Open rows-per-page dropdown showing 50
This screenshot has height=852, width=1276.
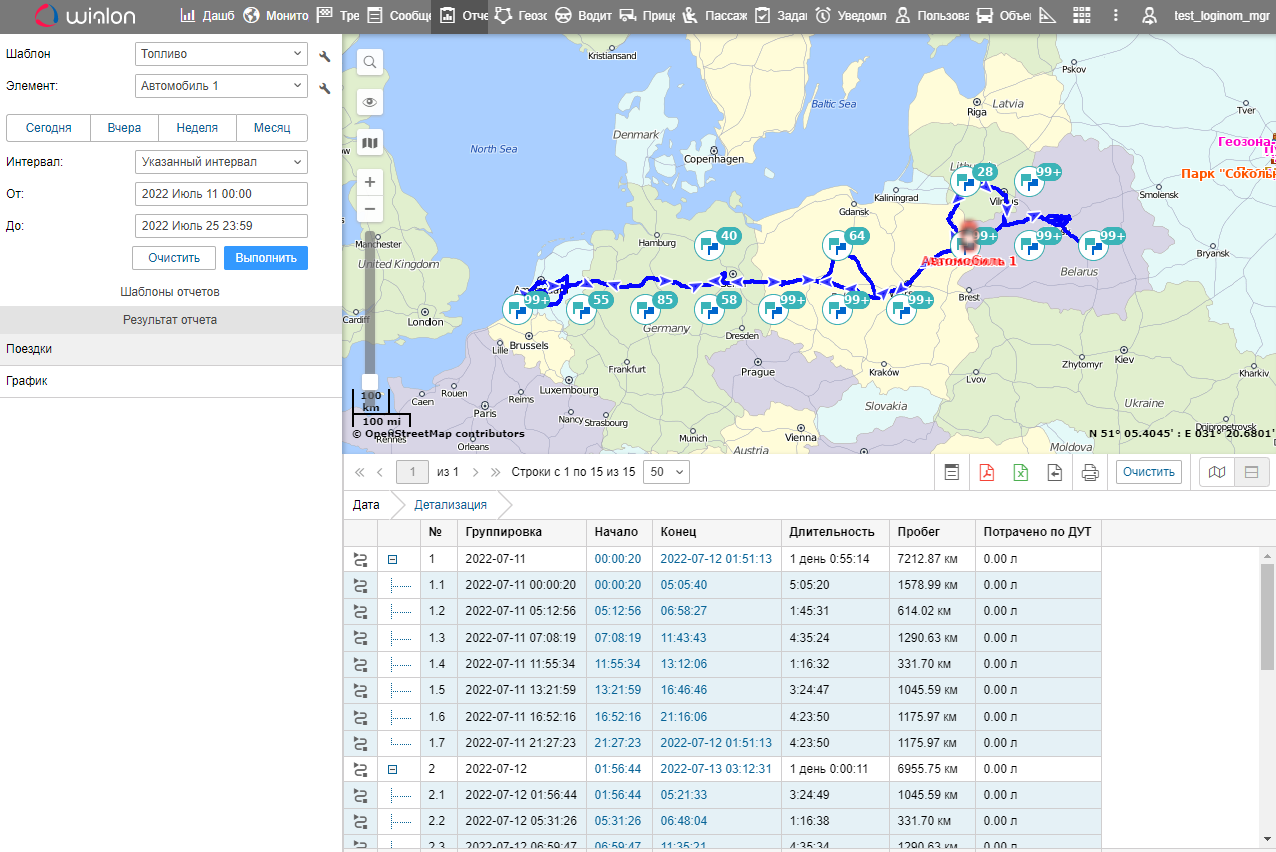tap(666, 472)
